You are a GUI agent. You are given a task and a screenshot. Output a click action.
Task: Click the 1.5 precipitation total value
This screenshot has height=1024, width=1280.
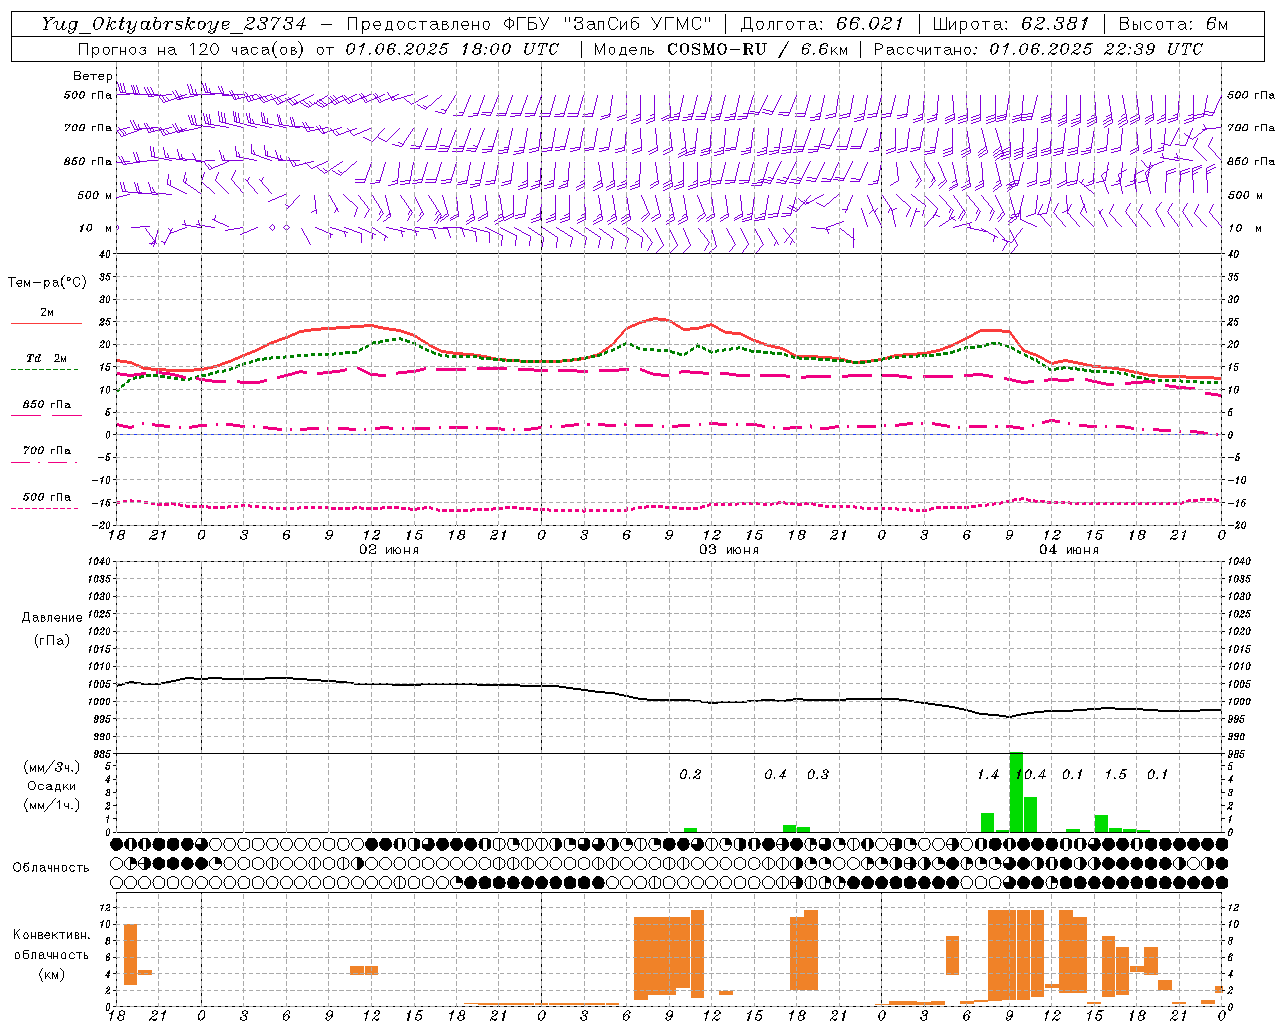tap(1115, 775)
